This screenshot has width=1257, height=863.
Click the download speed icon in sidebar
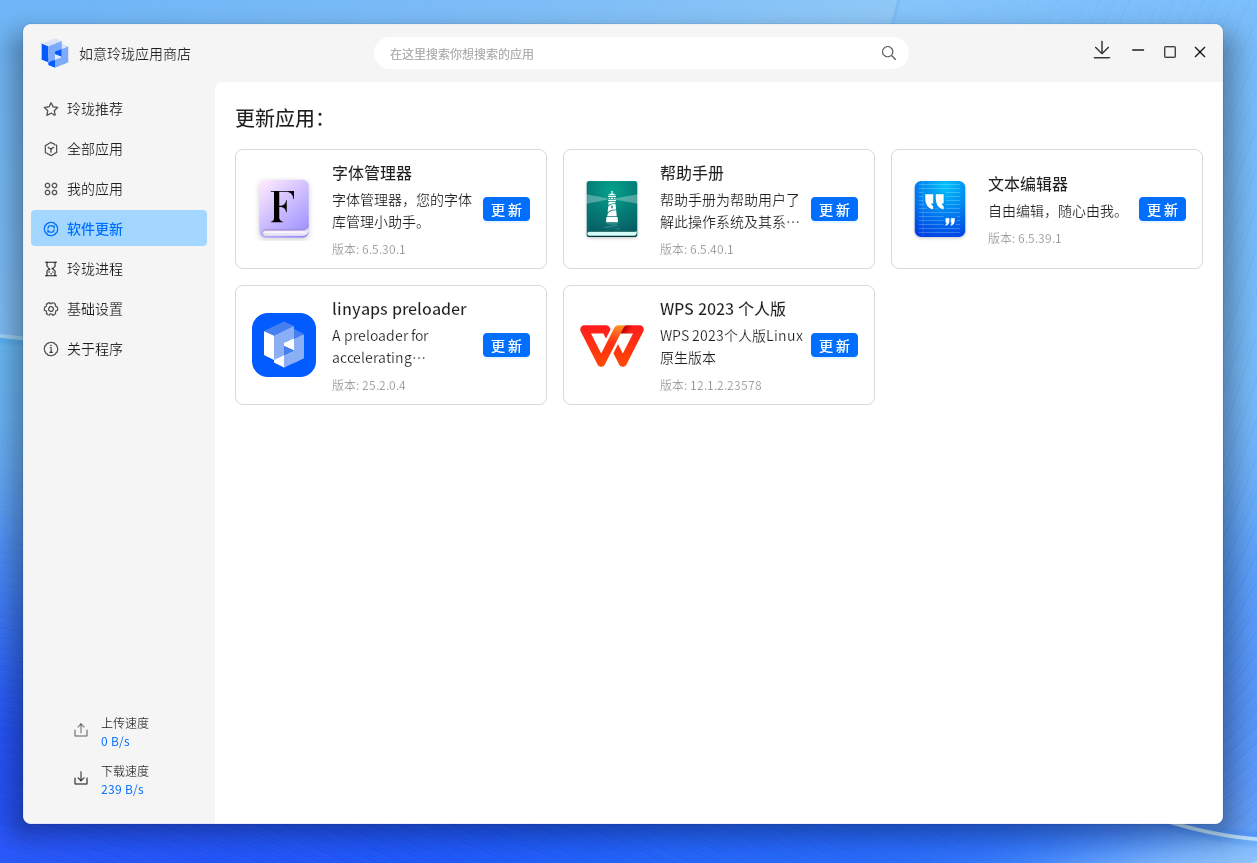tap(81, 779)
